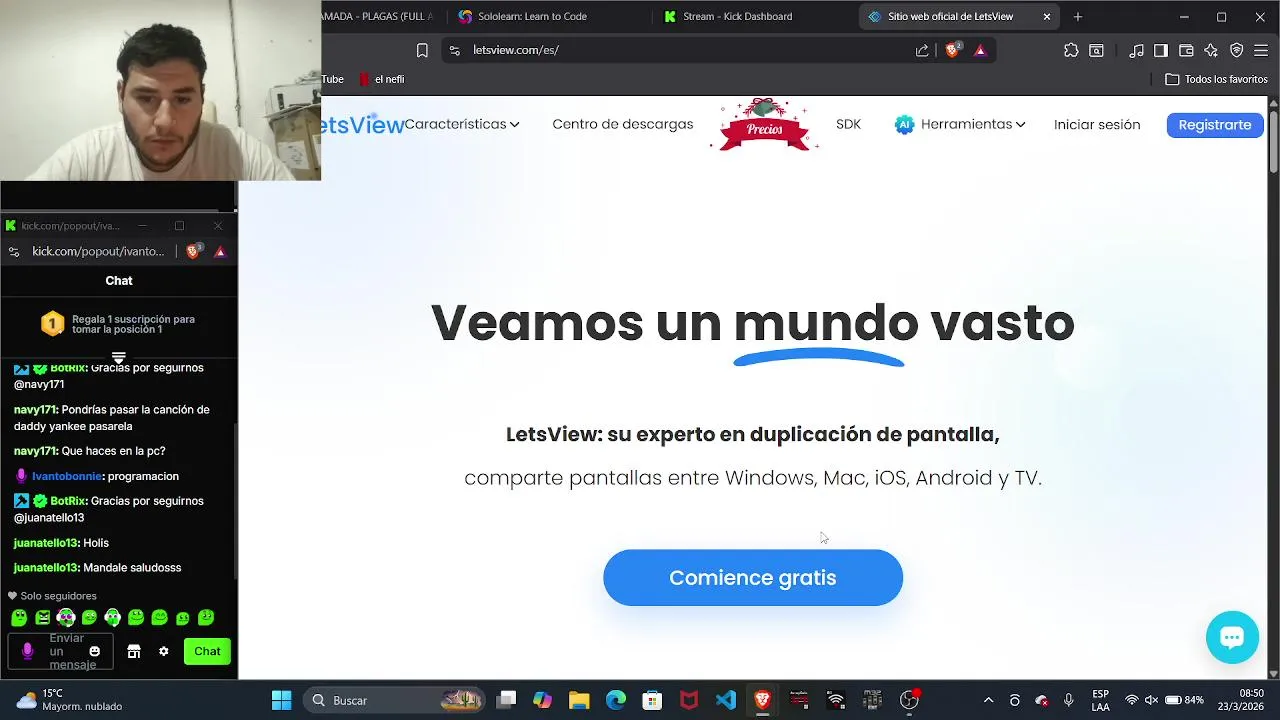This screenshot has width=1280, height=720.
Task: Open the Windows Start menu
Action: [282, 700]
